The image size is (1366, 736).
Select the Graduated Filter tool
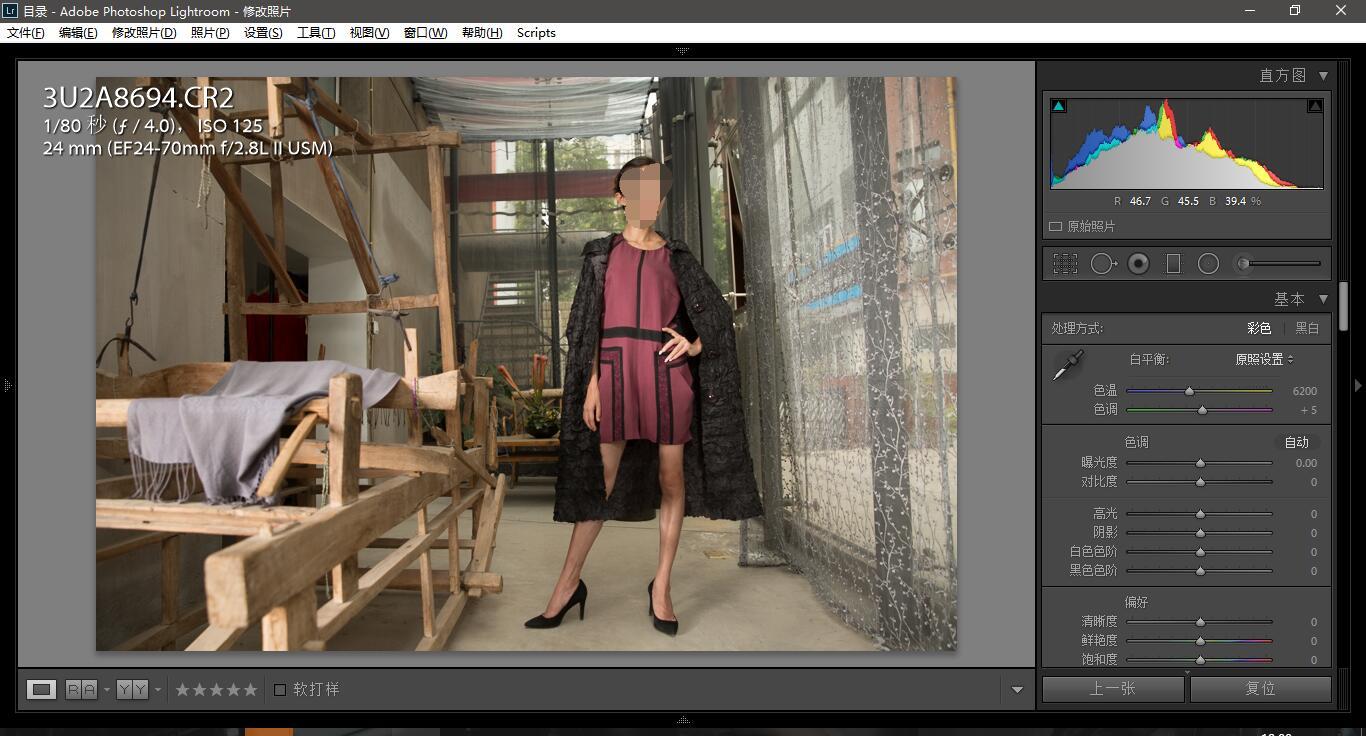point(1173,264)
